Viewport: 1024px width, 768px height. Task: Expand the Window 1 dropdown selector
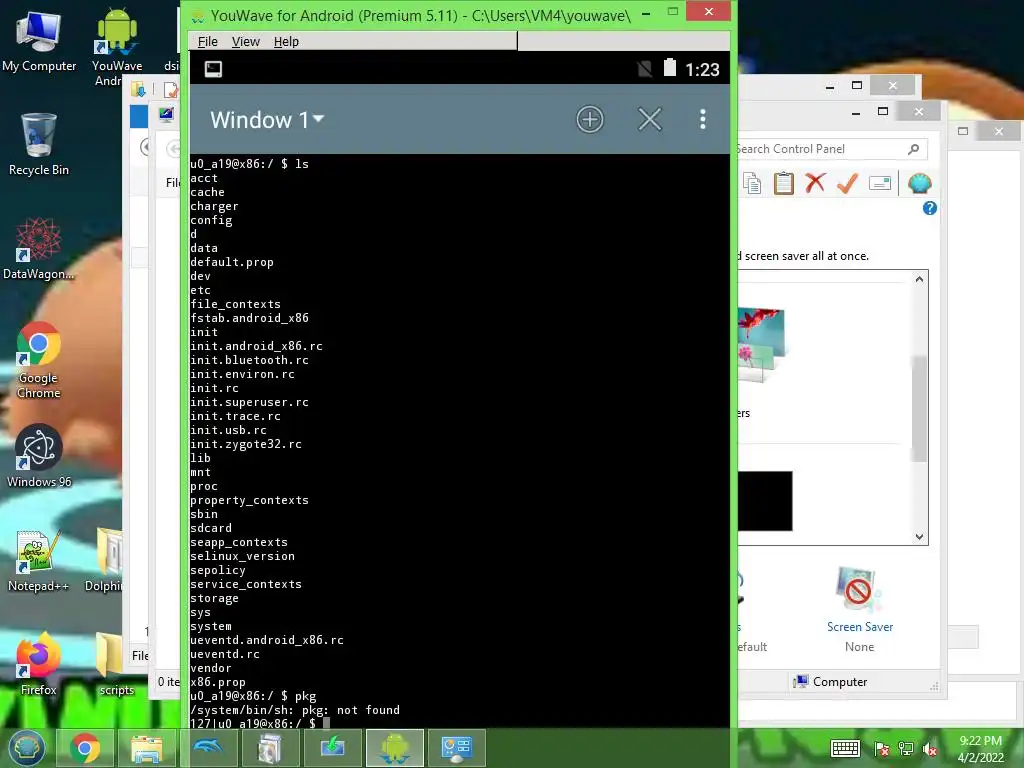267,120
